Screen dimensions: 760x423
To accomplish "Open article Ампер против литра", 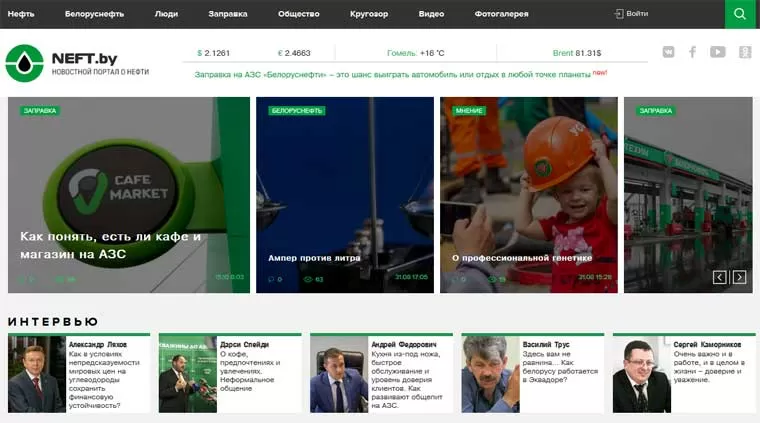I will coord(314,258).
